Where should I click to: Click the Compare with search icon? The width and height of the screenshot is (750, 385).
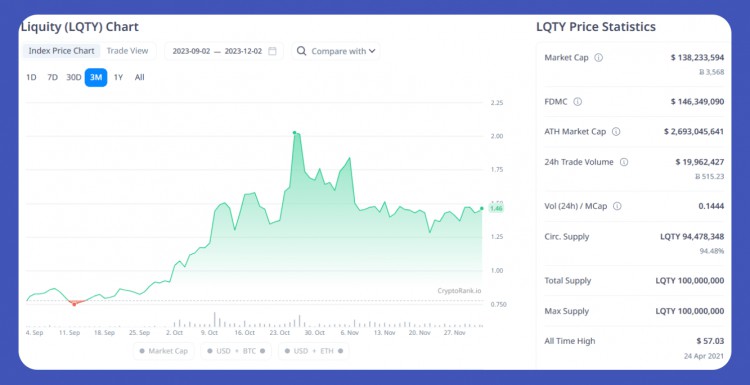(x=301, y=51)
